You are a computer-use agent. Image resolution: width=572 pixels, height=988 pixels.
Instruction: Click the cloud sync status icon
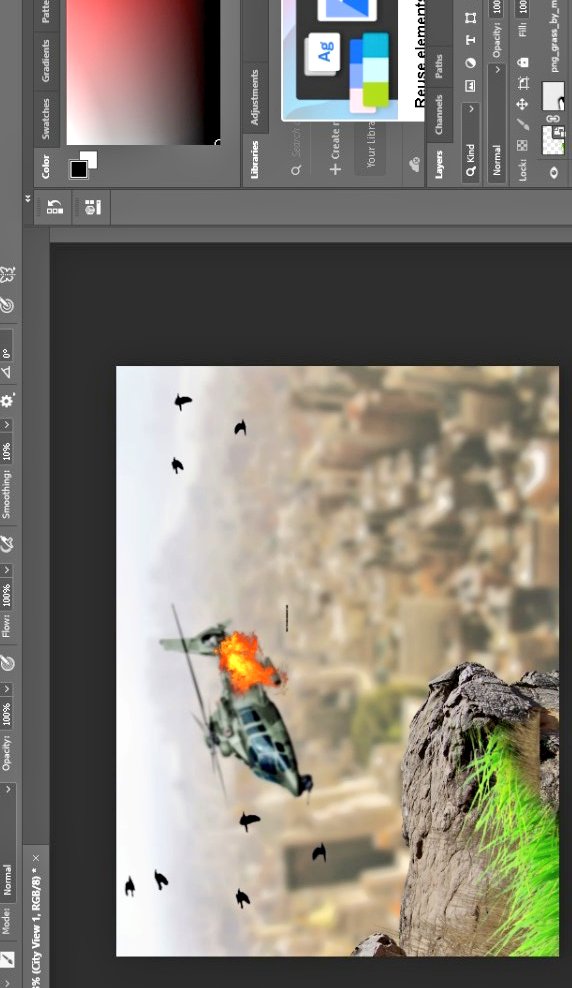[414, 165]
